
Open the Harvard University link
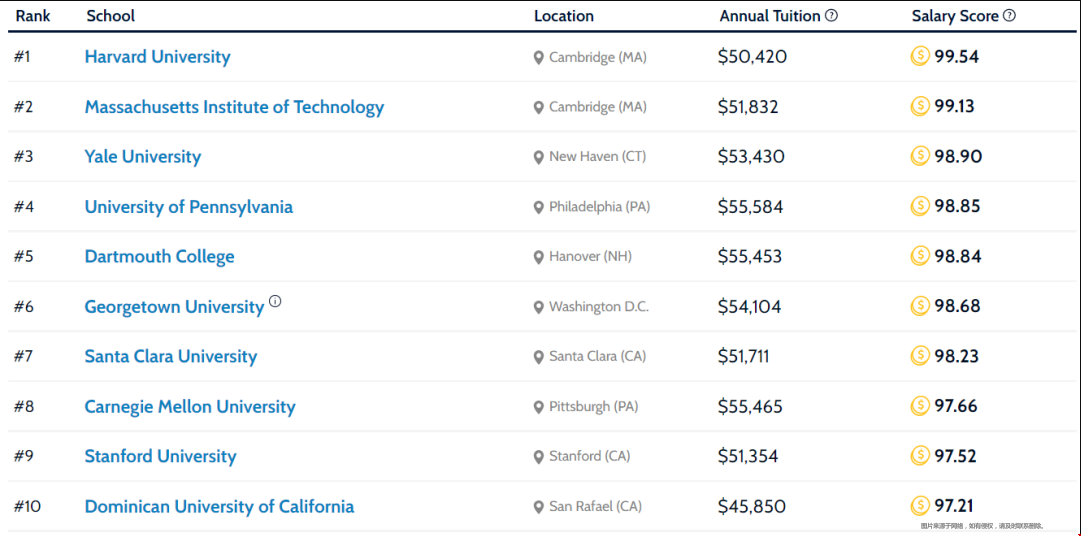(158, 57)
